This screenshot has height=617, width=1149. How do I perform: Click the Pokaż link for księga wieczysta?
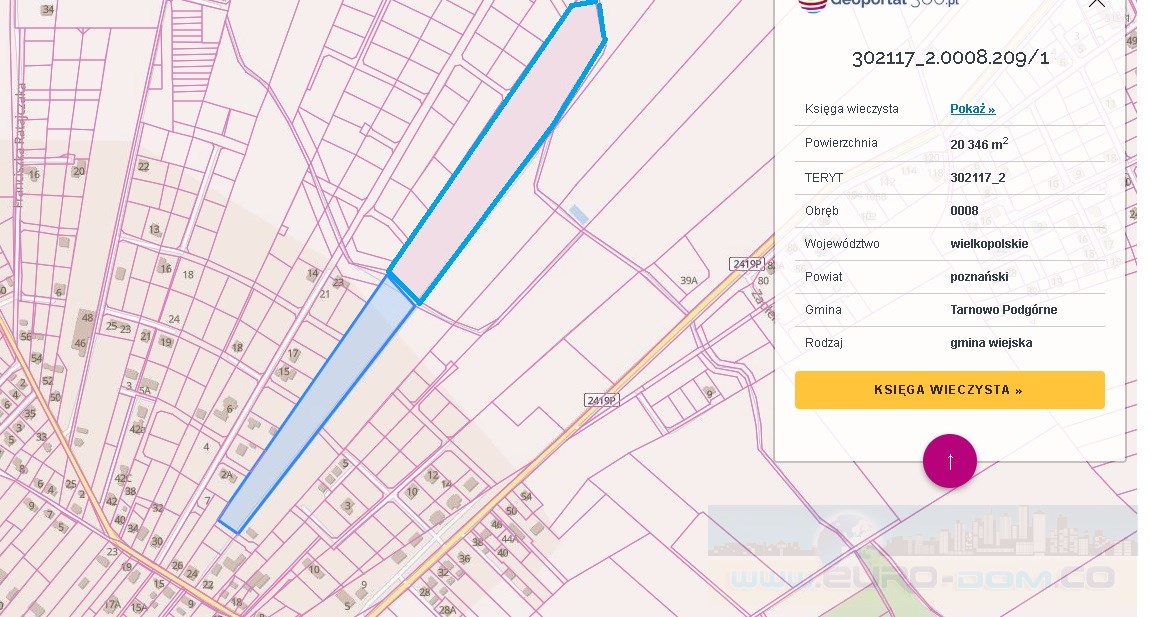click(972, 108)
